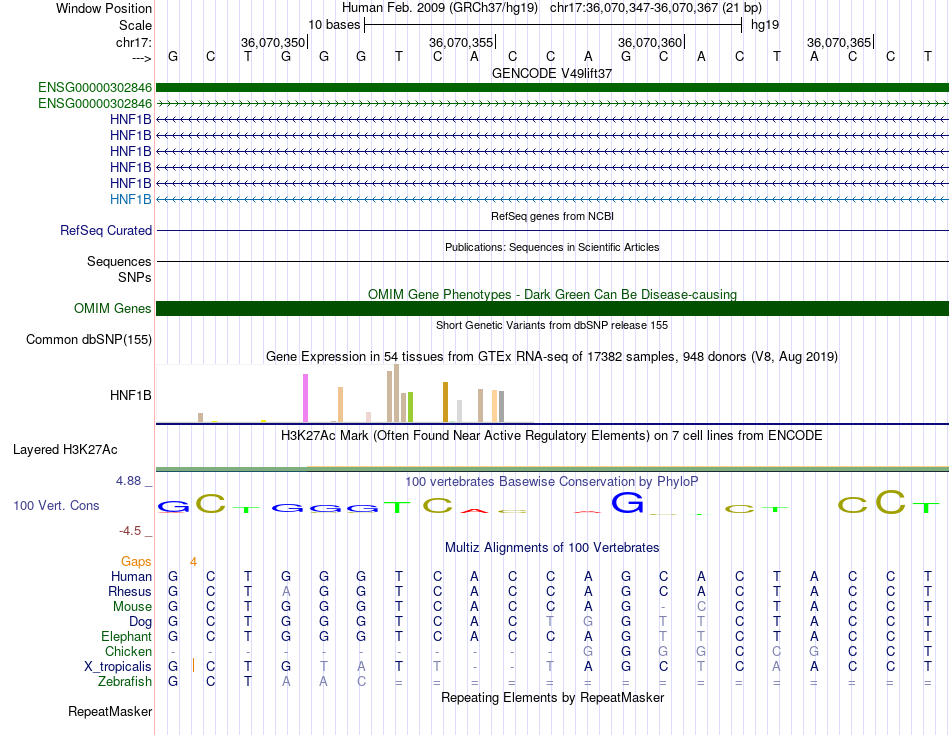
Task: Click the 4.88 upper scale value
Action: click(x=128, y=481)
